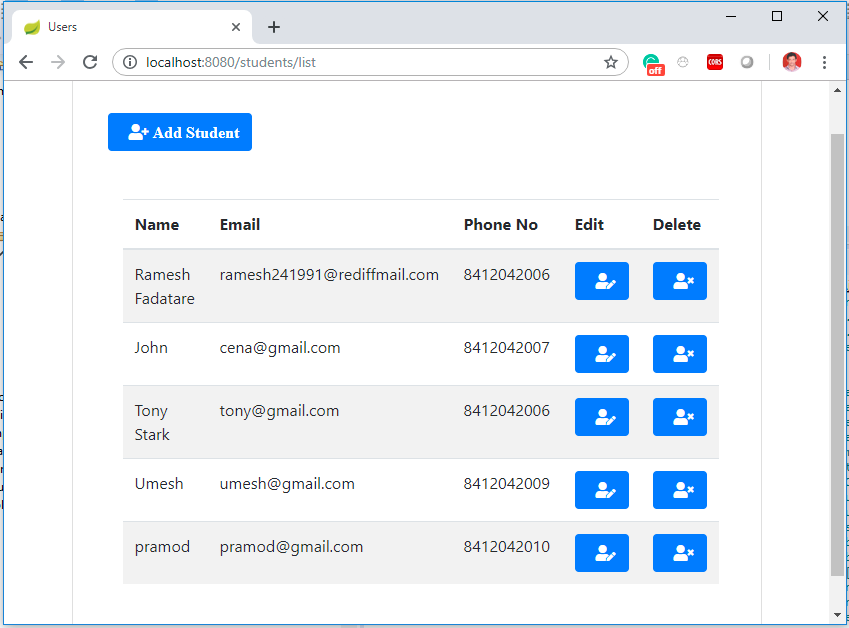This screenshot has width=849, height=628.
Task: Bookmark this page with the star icon
Action: 611,62
